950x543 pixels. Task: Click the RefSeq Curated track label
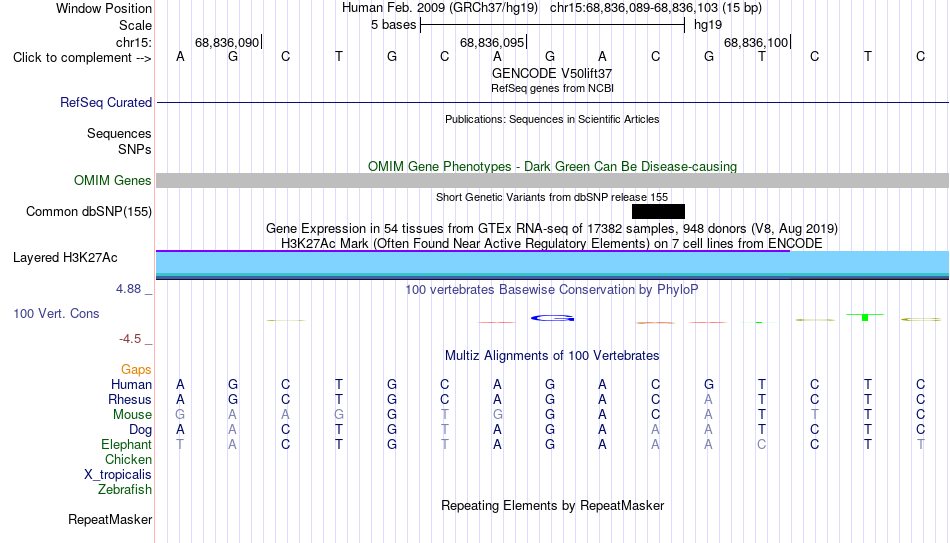(105, 102)
